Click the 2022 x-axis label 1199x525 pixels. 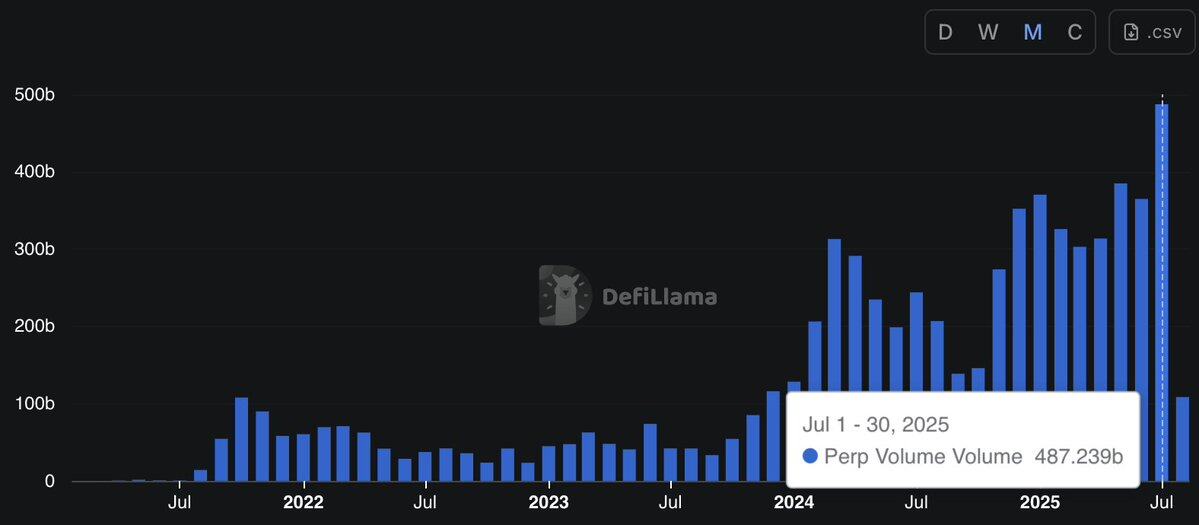point(304,503)
